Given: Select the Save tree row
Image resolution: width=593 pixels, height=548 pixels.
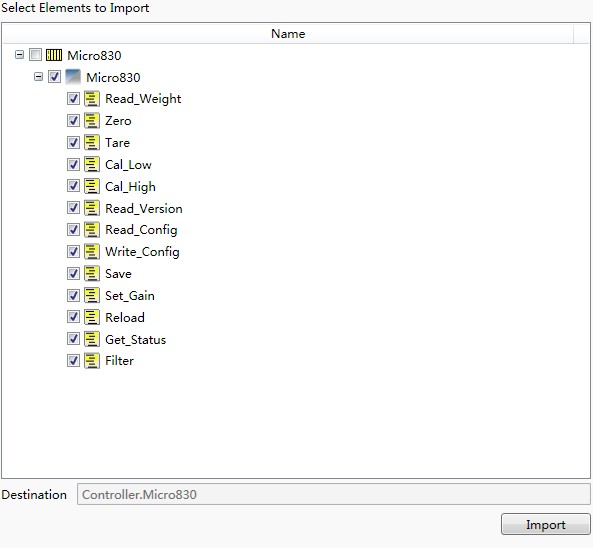Looking at the screenshot, I should coord(118,273).
